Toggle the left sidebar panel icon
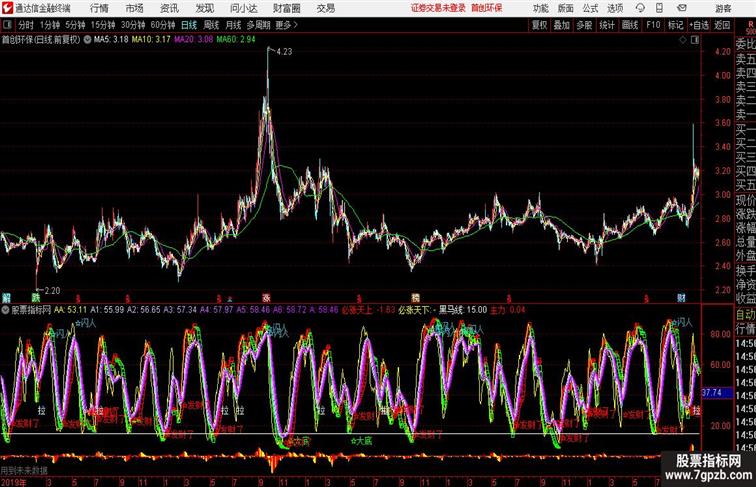This screenshot has height=487, width=756. pos(7,25)
